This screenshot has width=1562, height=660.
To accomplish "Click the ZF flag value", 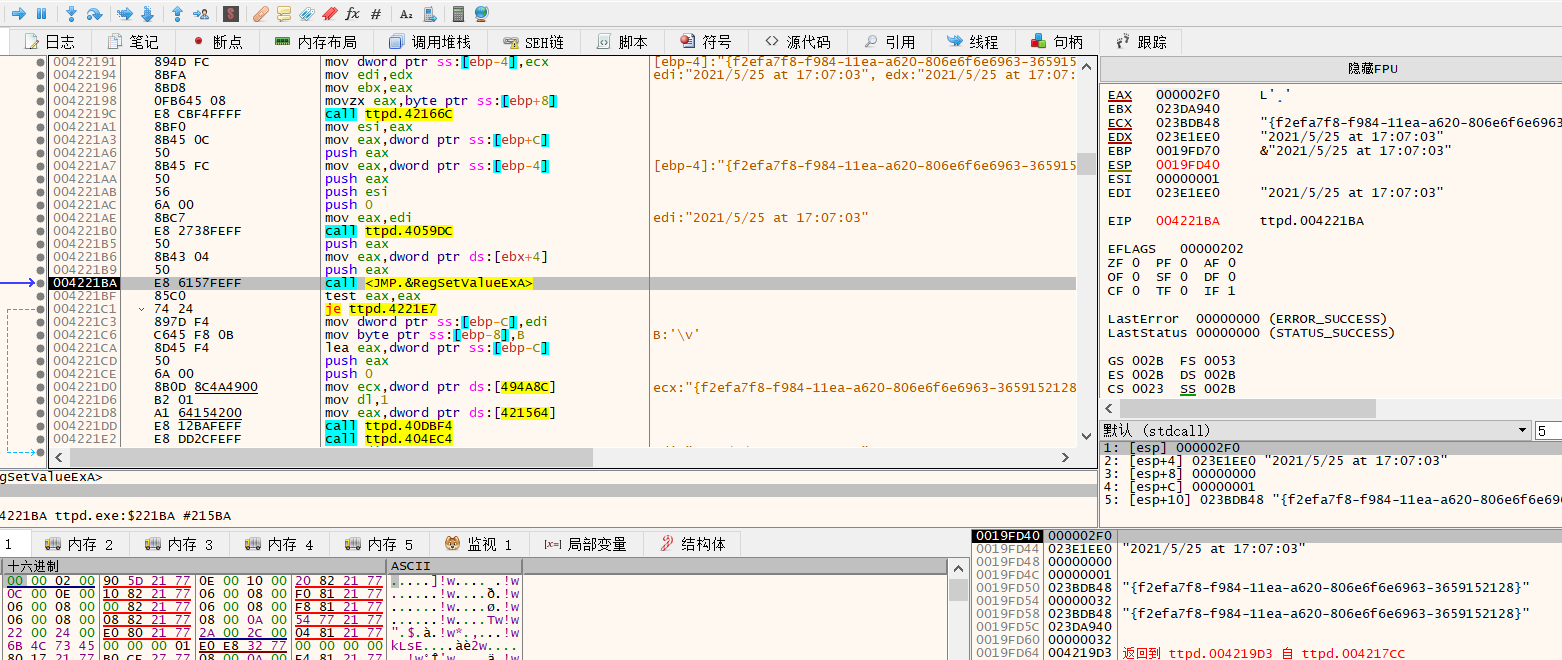I will tap(1134, 263).
